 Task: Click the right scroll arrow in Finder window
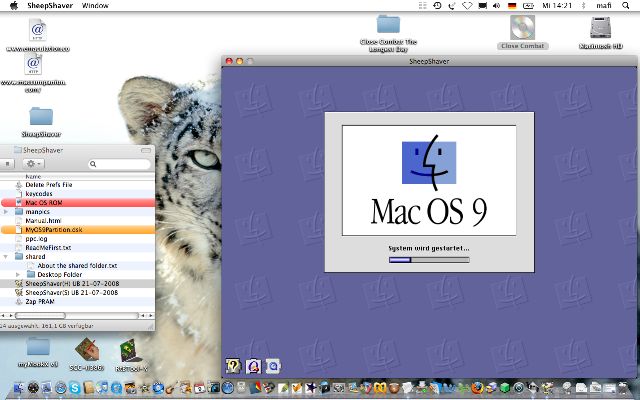[151, 316]
